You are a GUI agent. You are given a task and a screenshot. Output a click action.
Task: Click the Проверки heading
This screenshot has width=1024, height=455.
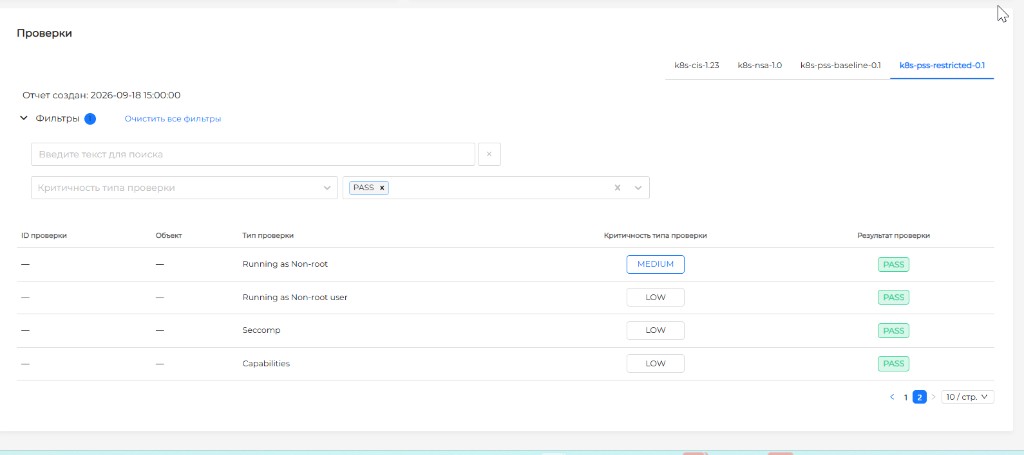[x=44, y=33]
